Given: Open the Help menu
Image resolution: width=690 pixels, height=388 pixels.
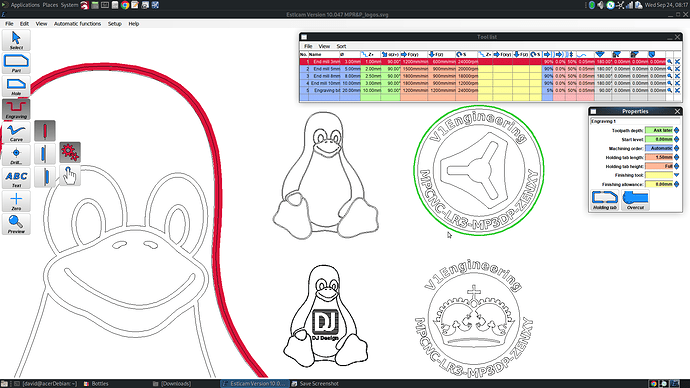Looking at the screenshot, I should click(134, 24).
